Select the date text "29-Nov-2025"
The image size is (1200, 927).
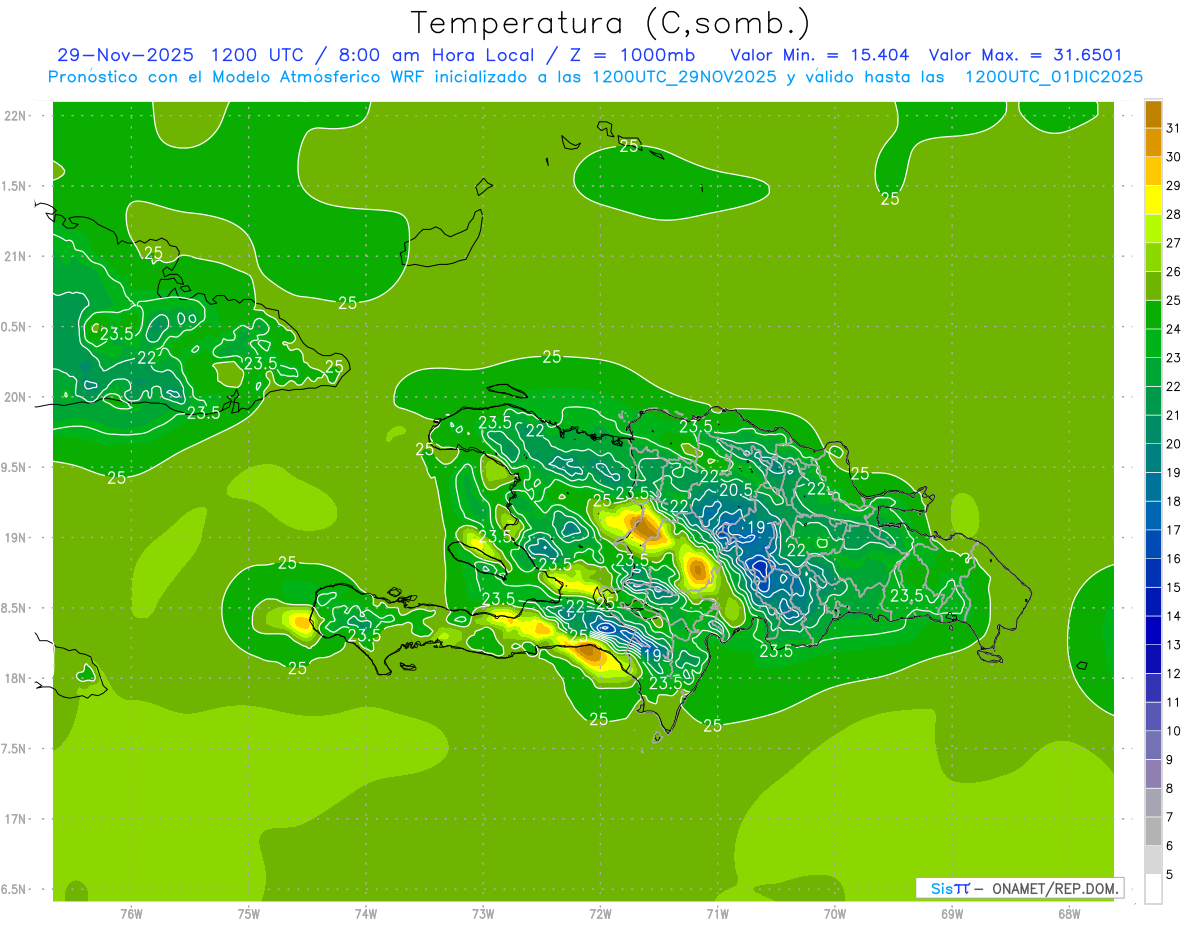pos(126,55)
